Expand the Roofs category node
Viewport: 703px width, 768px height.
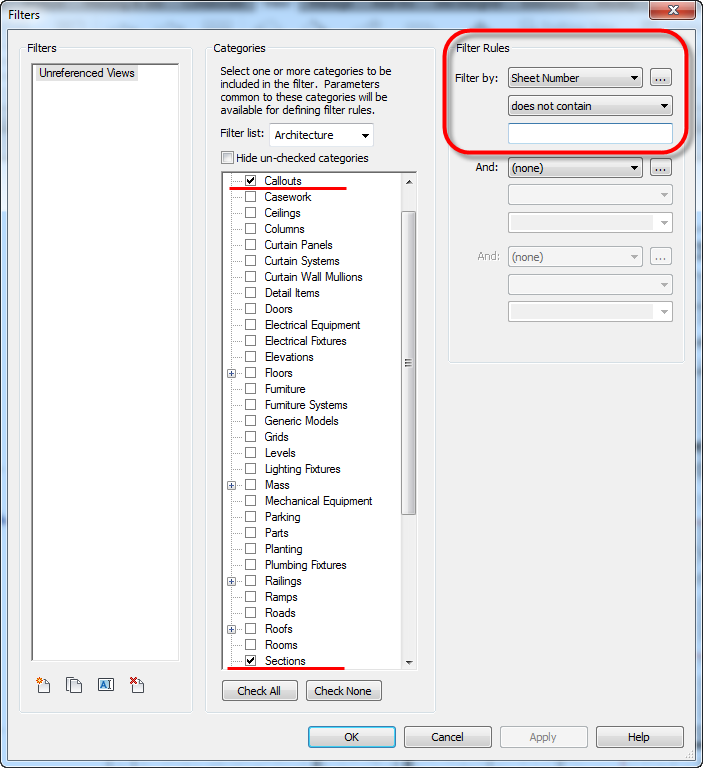click(232, 629)
